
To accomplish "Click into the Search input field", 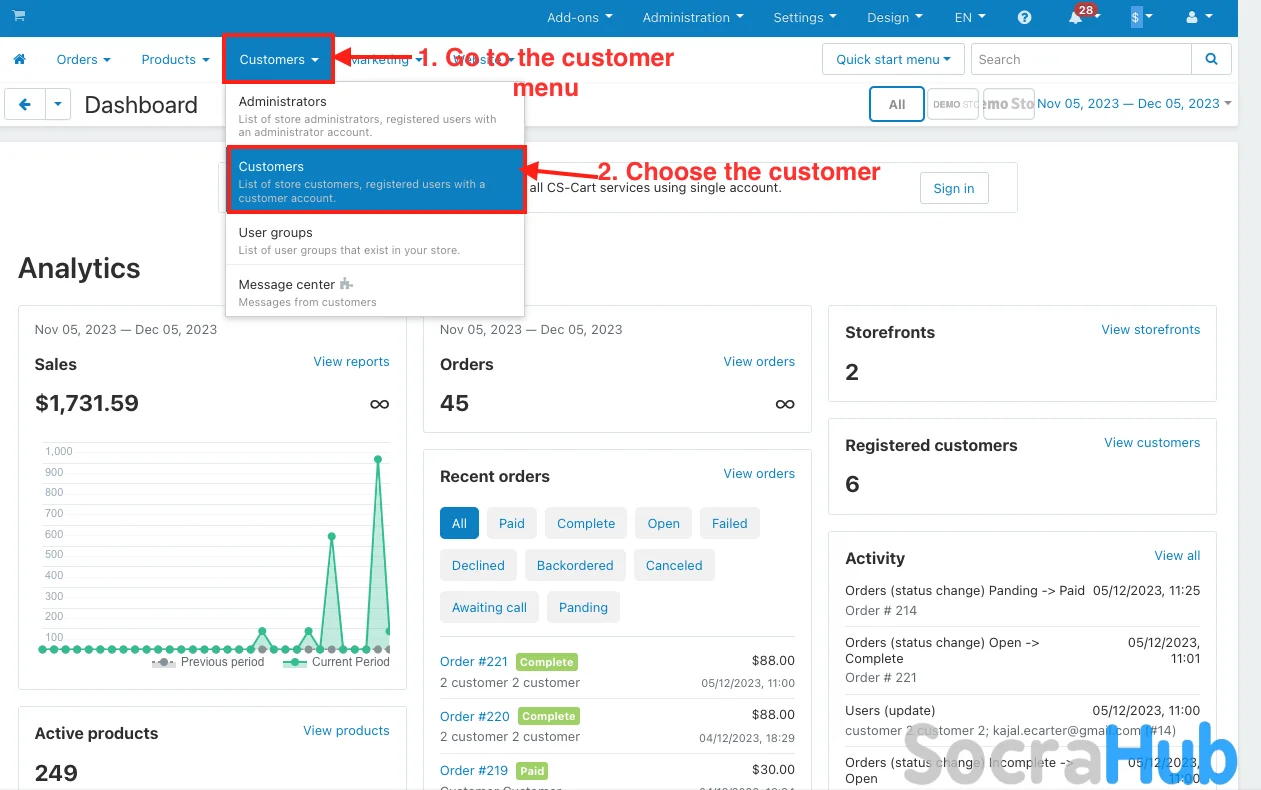I will click(1080, 59).
